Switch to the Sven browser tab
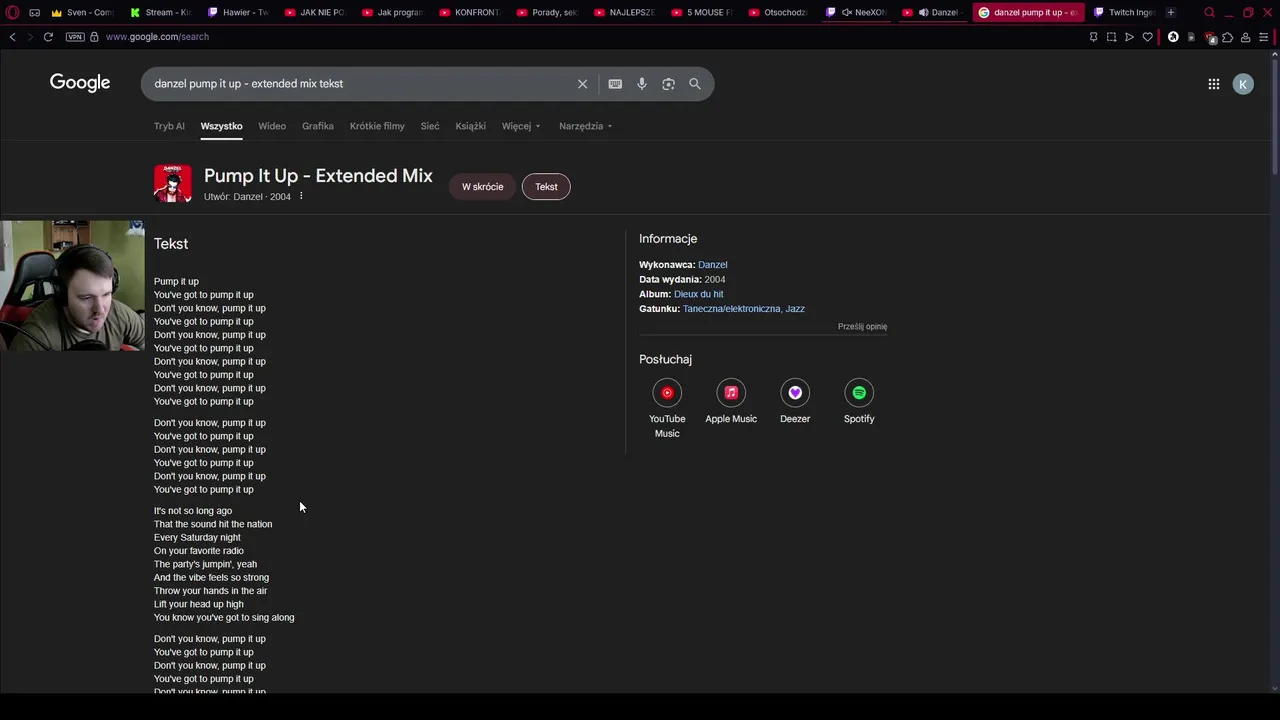Image resolution: width=1280 pixels, height=720 pixels. pos(82,13)
